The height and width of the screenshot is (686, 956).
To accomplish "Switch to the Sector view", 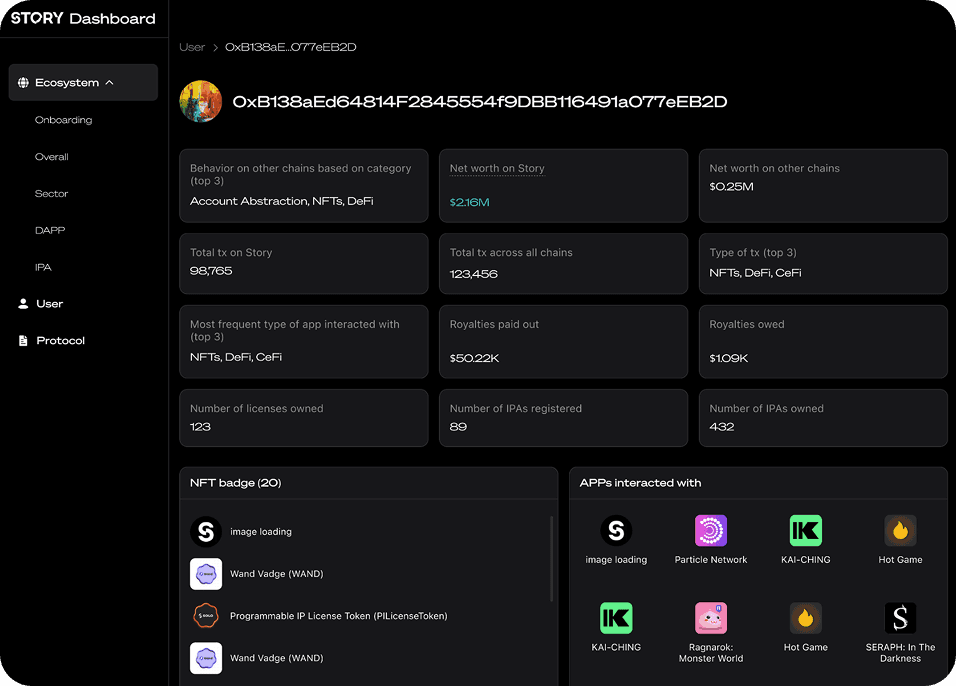I will click(x=51, y=193).
